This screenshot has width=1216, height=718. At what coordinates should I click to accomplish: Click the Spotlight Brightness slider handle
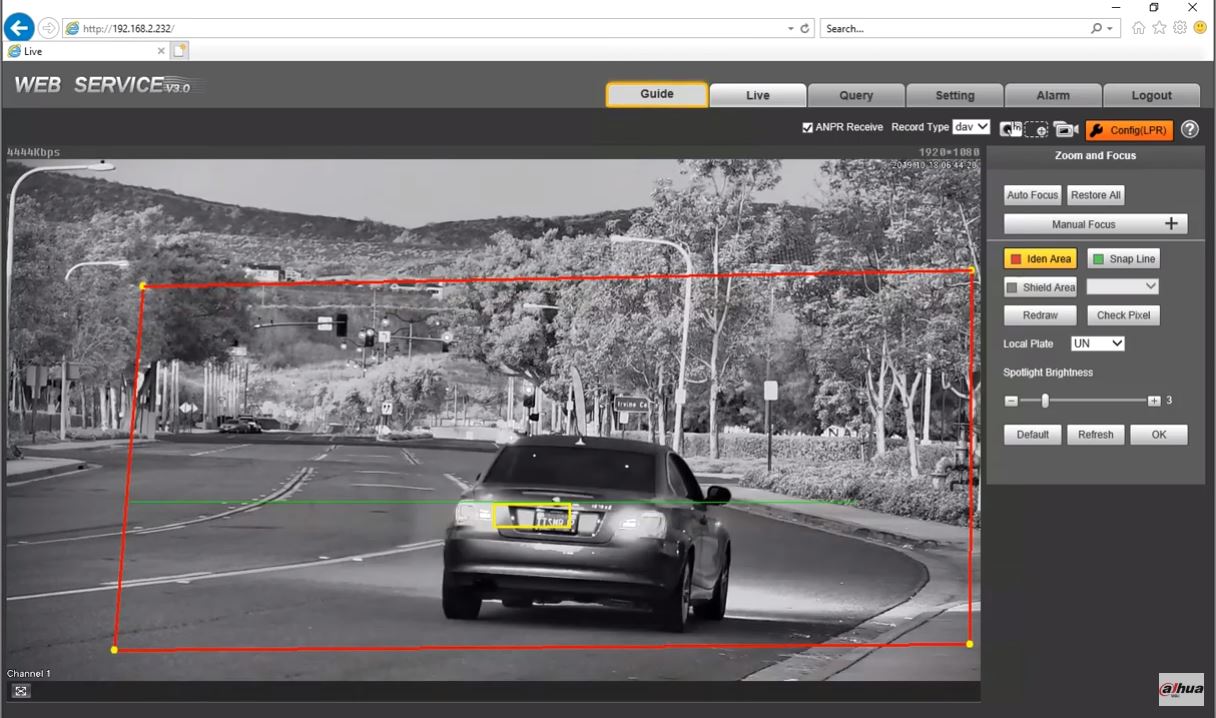[1045, 400]
